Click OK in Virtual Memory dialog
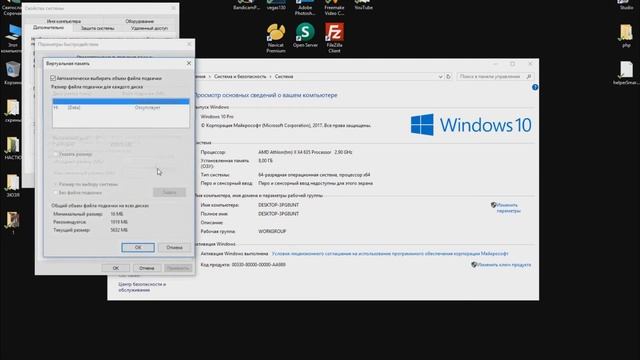Screen dimensions: 640x360 pyautogui.click(x=138, y=247)
